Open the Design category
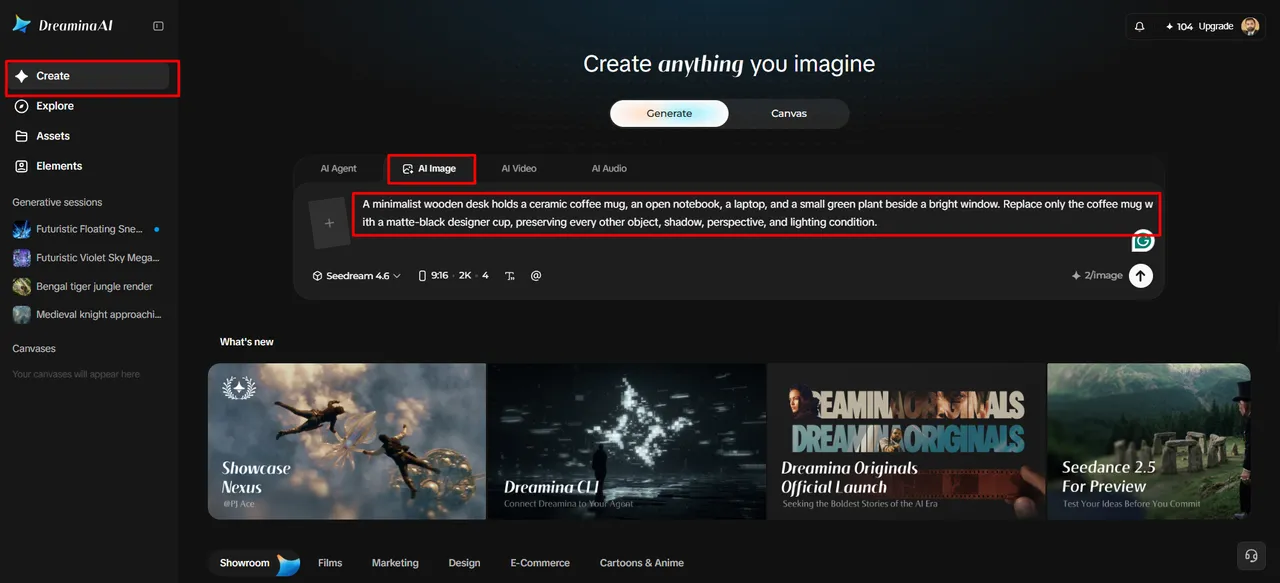This screenshot has width=1280, height=583. tap(464, 563)
